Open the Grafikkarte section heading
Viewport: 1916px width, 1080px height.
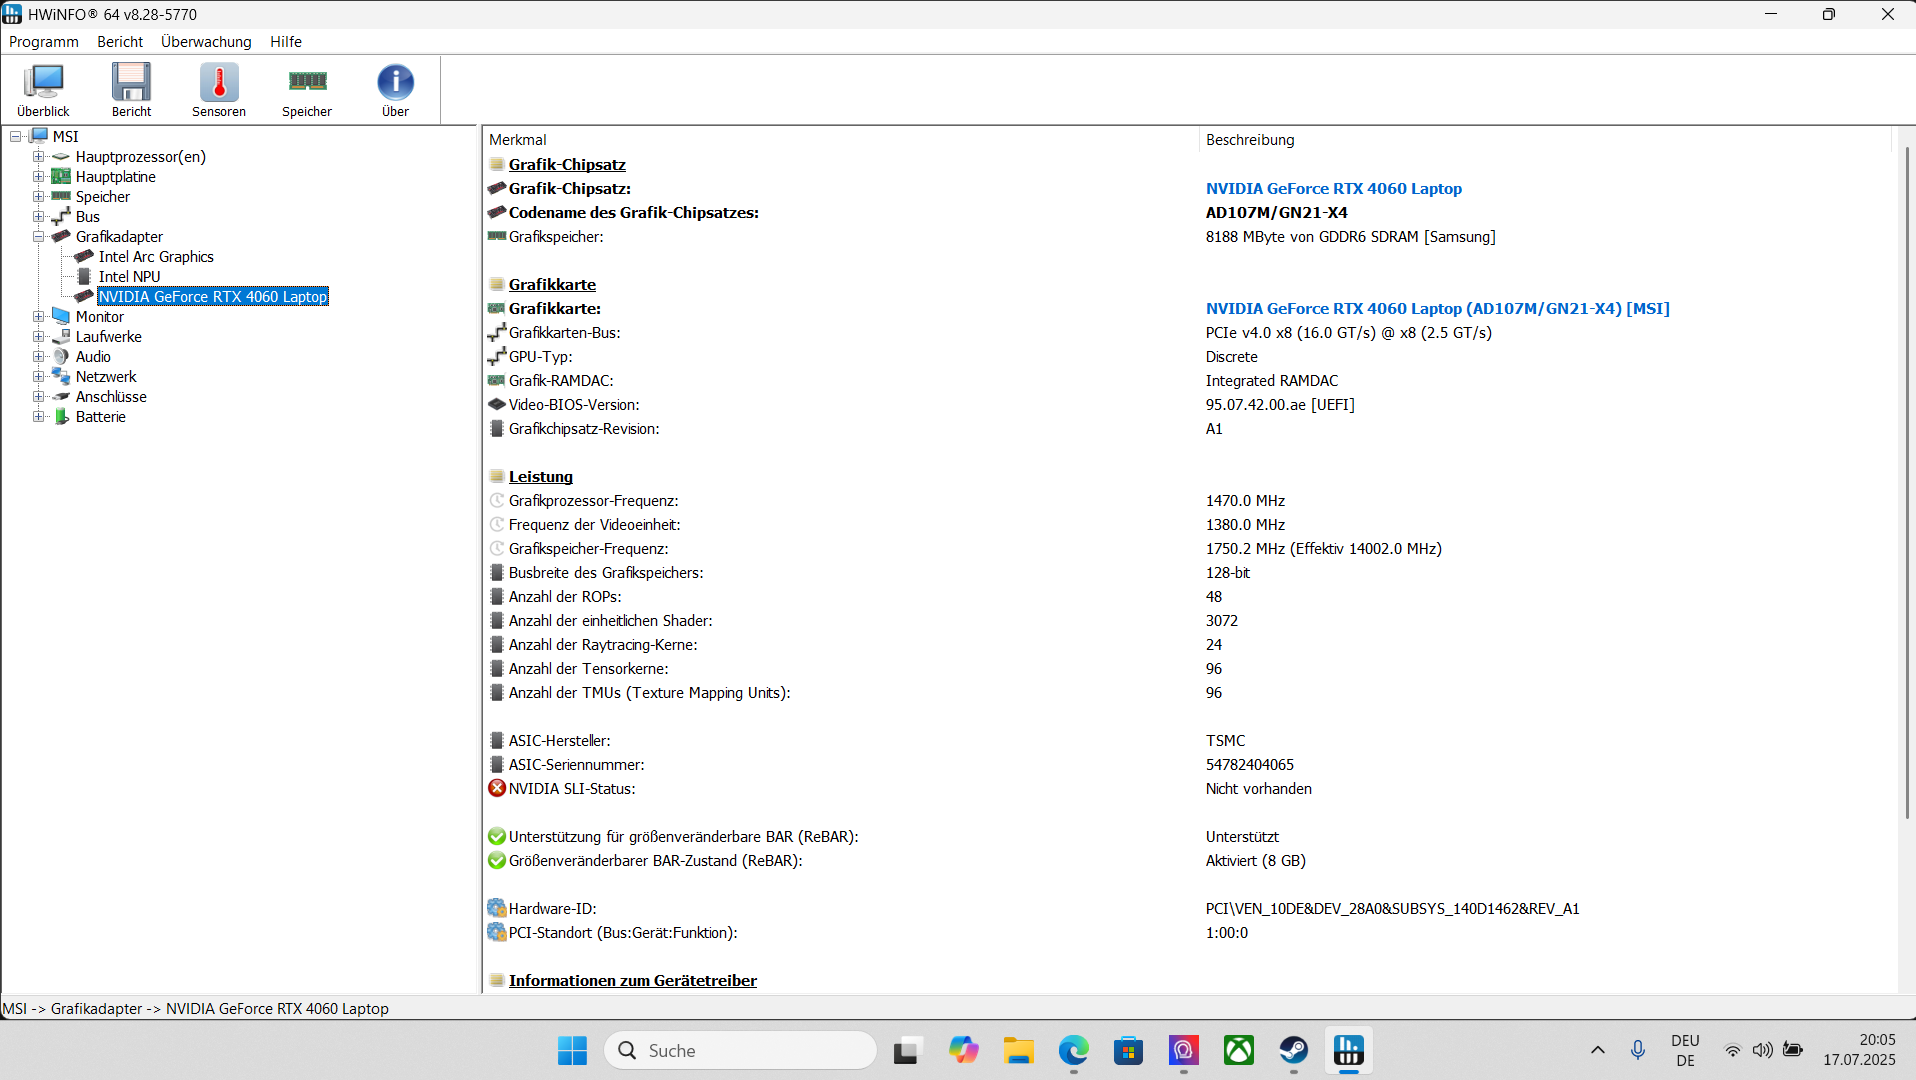pyautogui.click(x=552, y=285)
